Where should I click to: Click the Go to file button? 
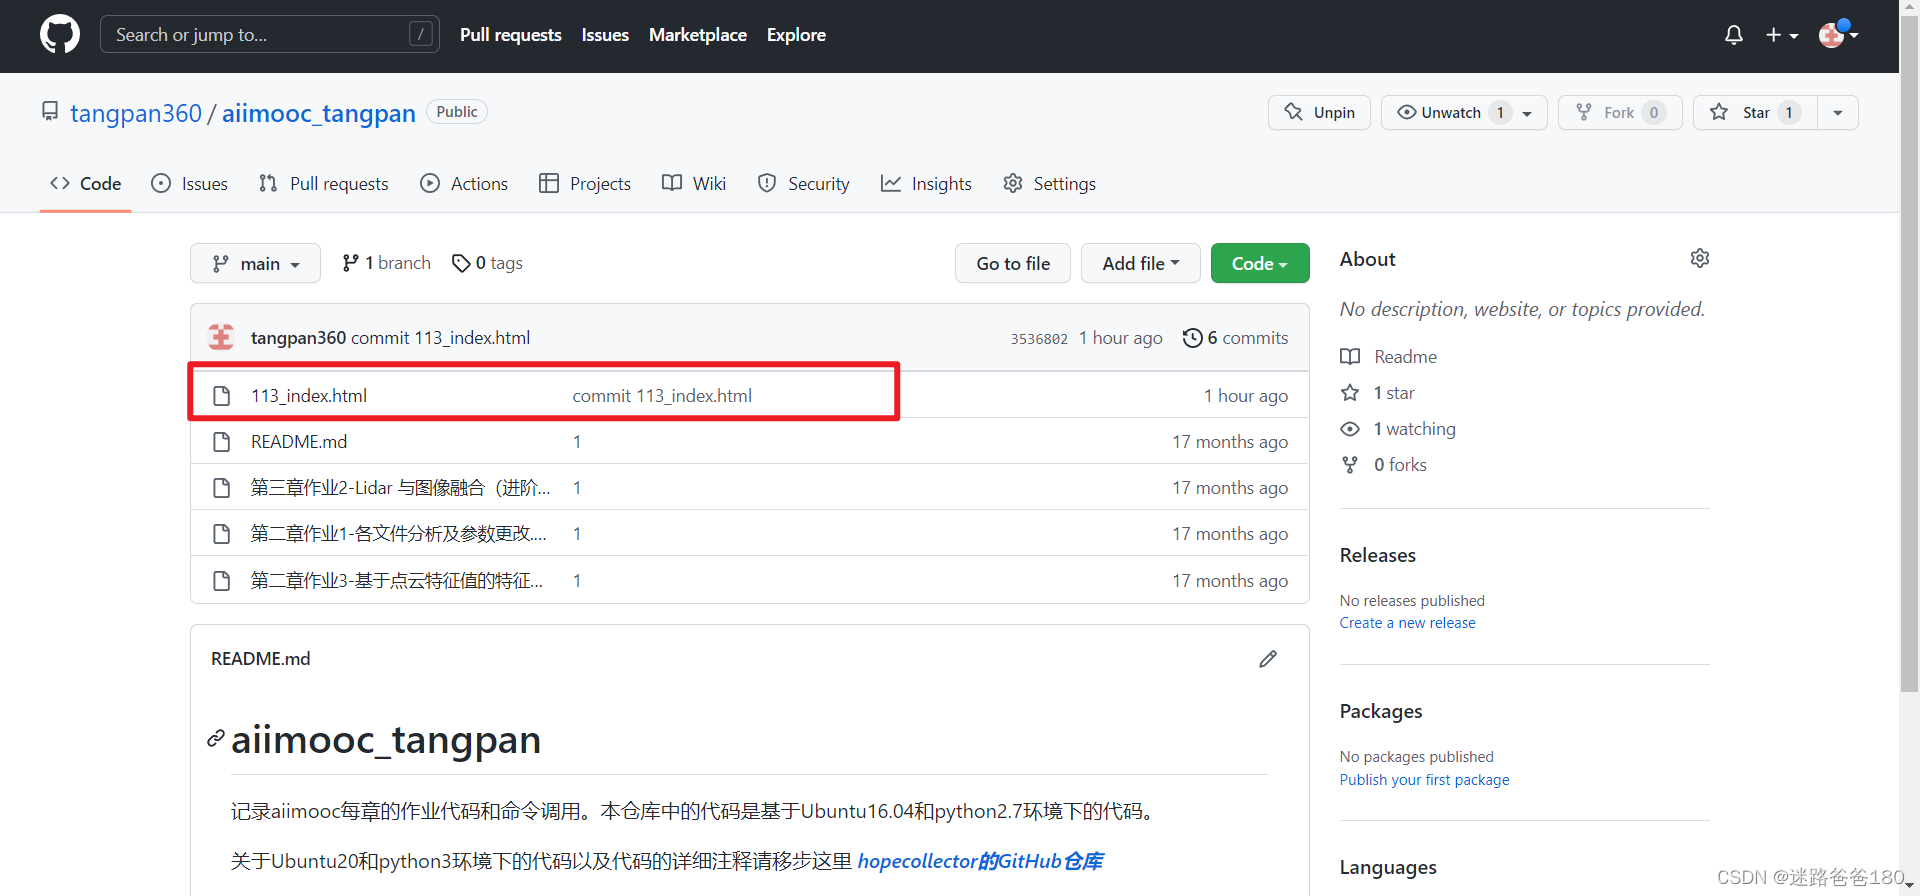click(1013, 263)
